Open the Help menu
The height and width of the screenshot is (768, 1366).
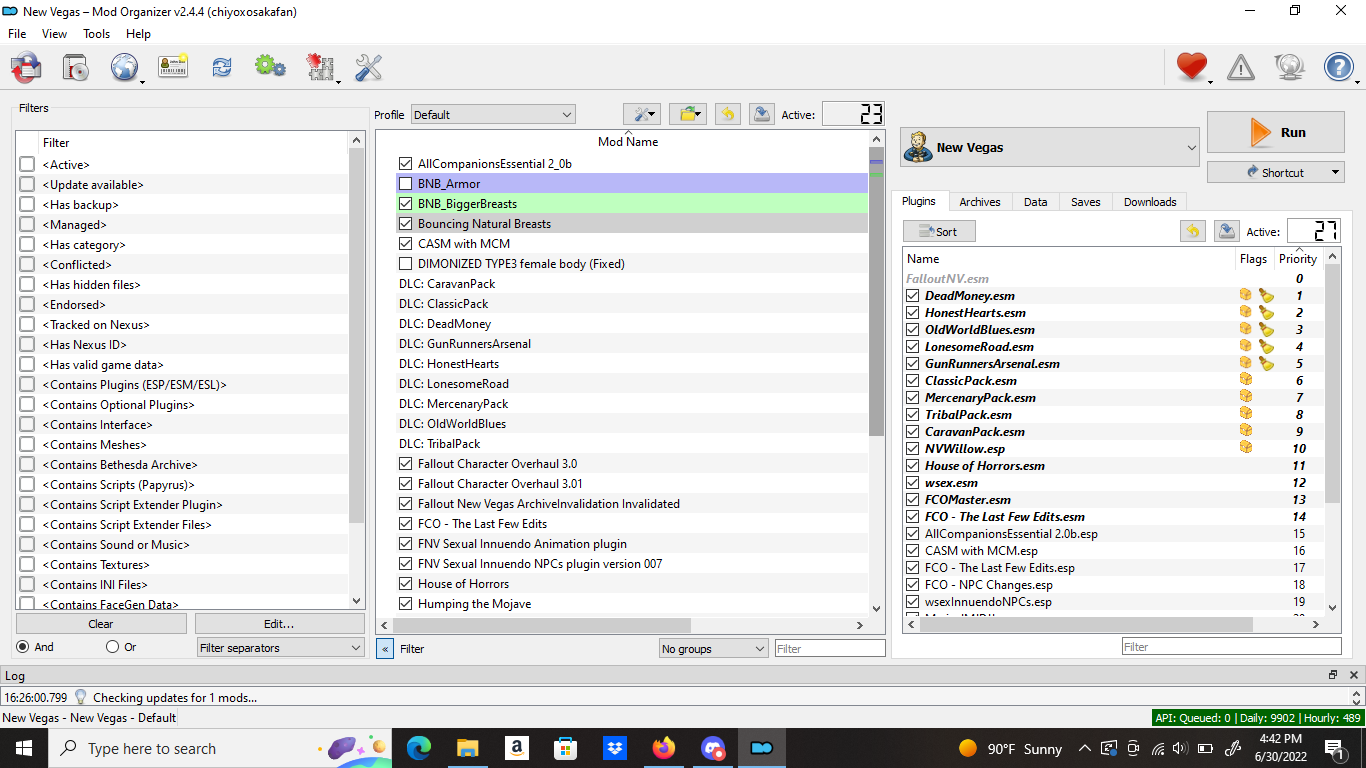[x=139, y=34]
